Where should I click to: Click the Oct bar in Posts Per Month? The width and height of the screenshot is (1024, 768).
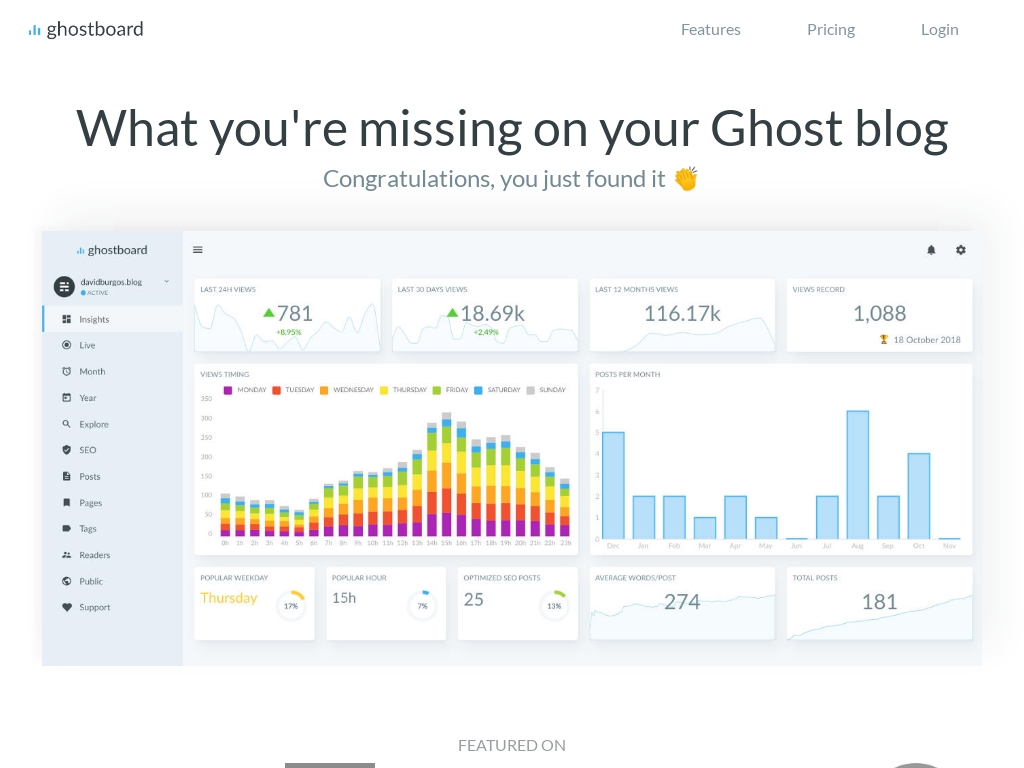tap(919, 496)
